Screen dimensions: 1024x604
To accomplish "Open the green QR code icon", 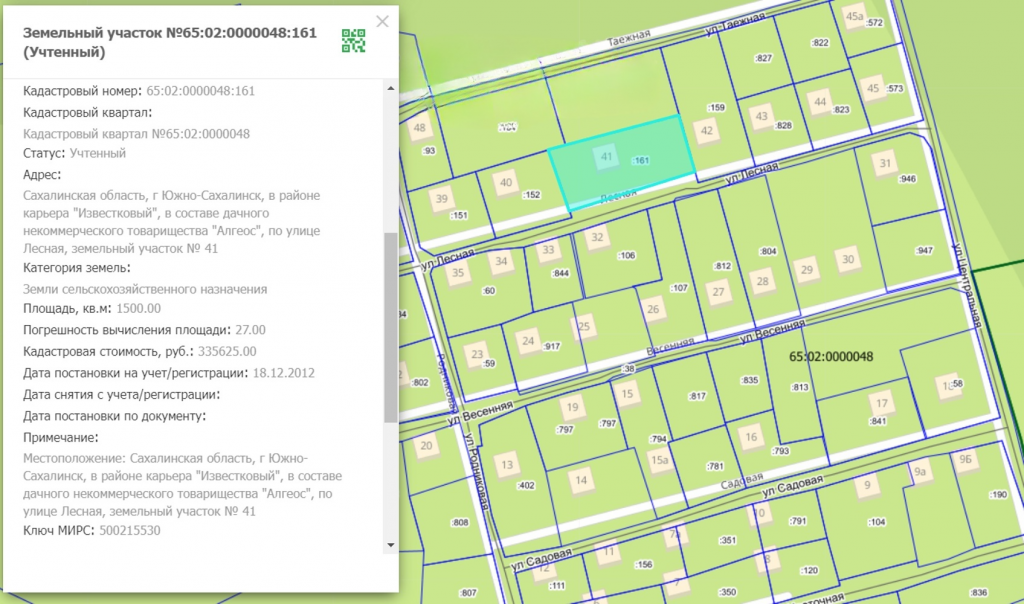I will (x=353, y=40).
